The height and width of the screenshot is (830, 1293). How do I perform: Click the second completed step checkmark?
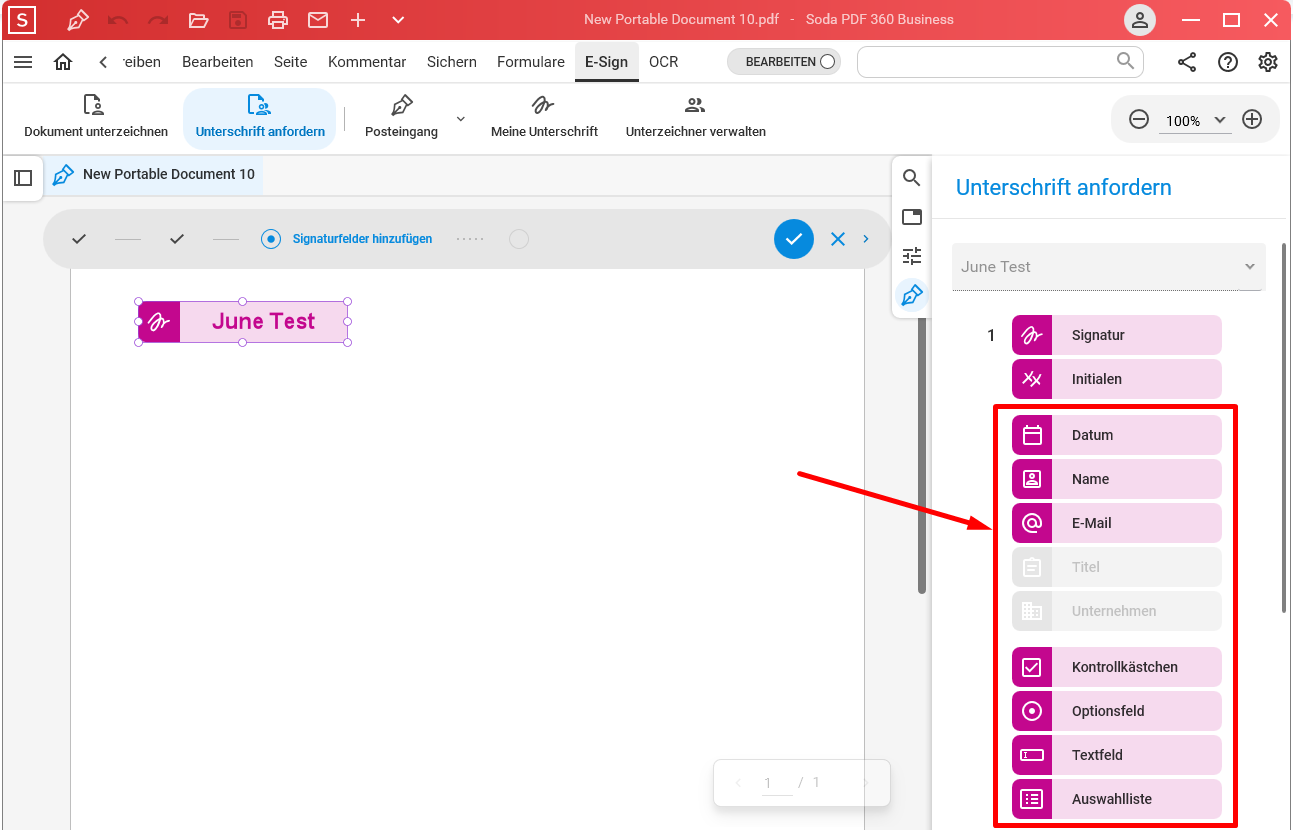[177, 239]
